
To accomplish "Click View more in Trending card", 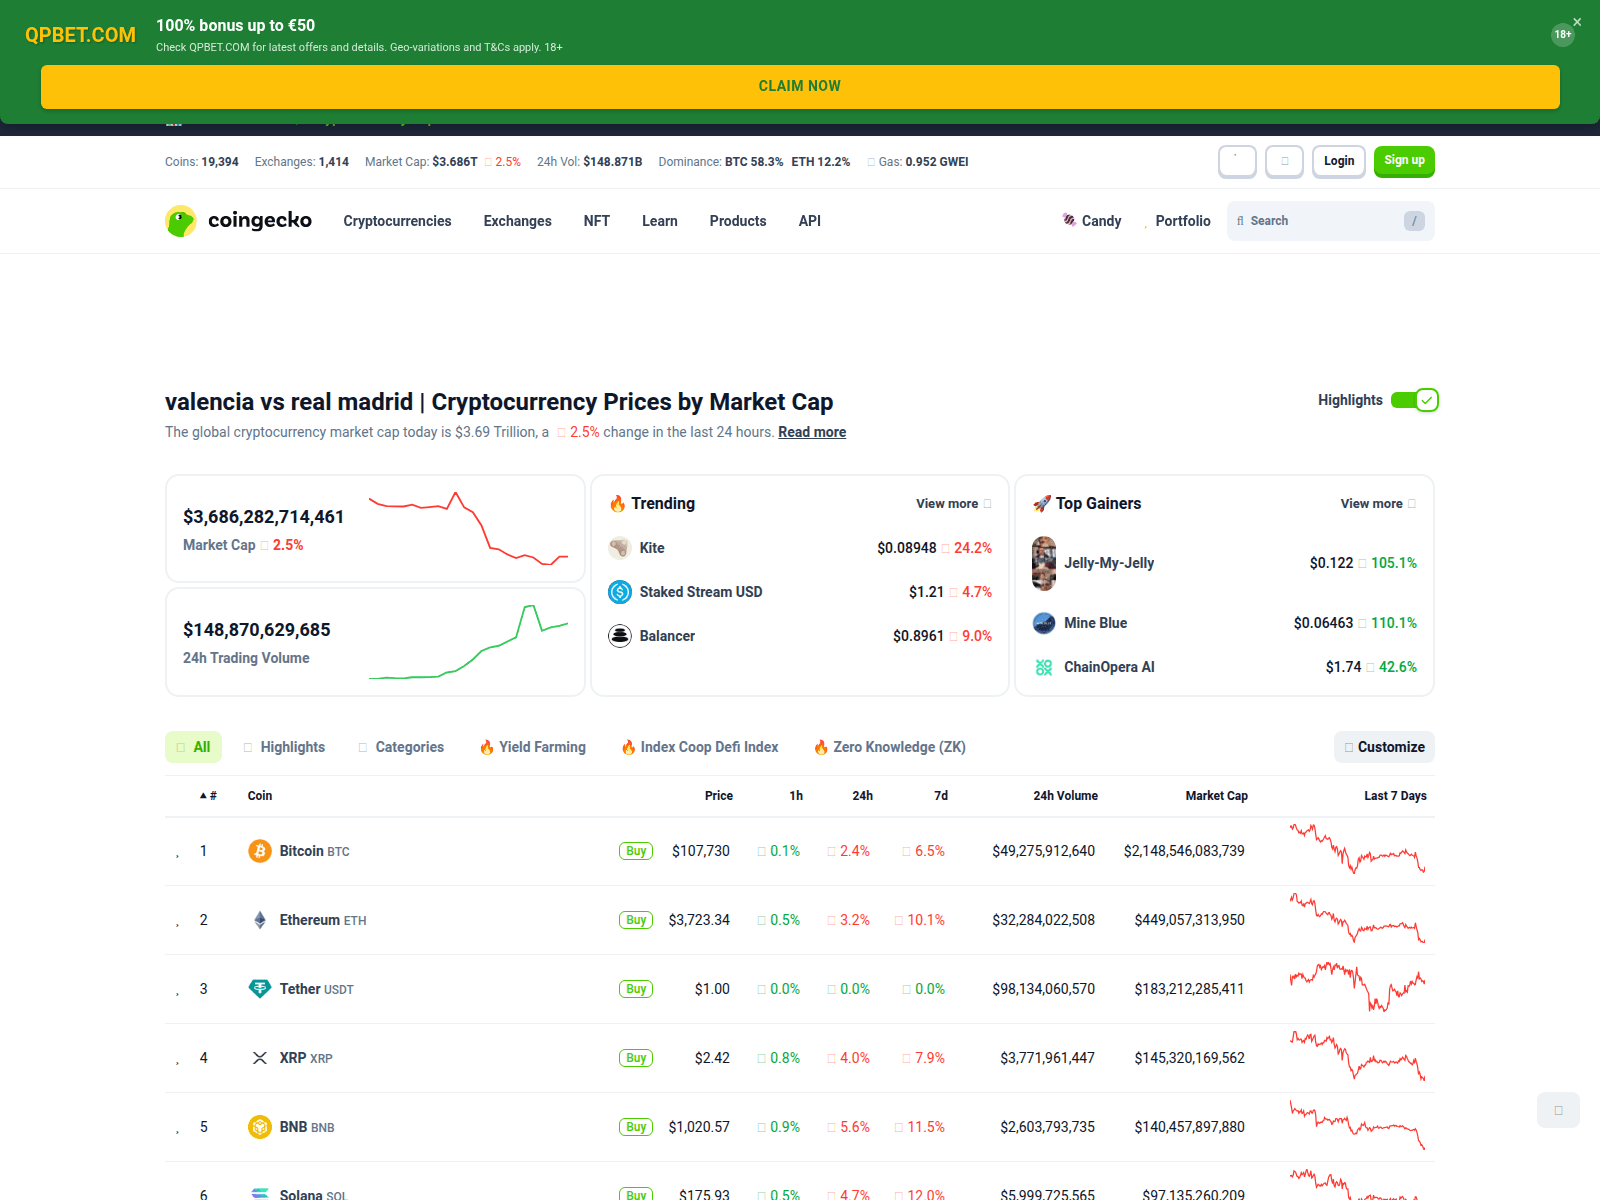I will coord(953,504).
